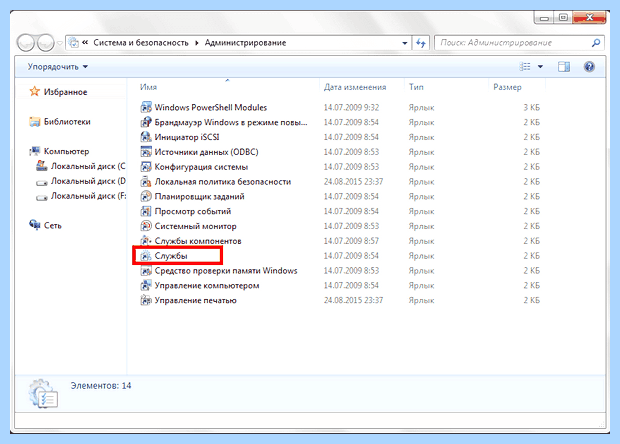The width and height of the screenshot is (620, 444).
Task: Click Windows PowerShell Modules name text
Action: pyautogui.click(x=211, y=107)
